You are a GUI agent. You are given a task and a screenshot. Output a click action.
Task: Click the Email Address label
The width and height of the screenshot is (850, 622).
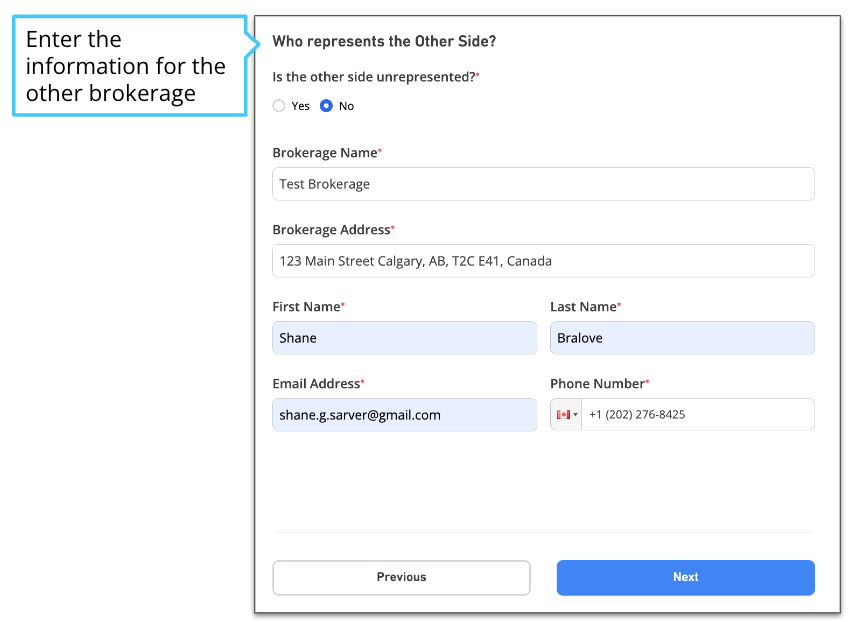(318, 384)
